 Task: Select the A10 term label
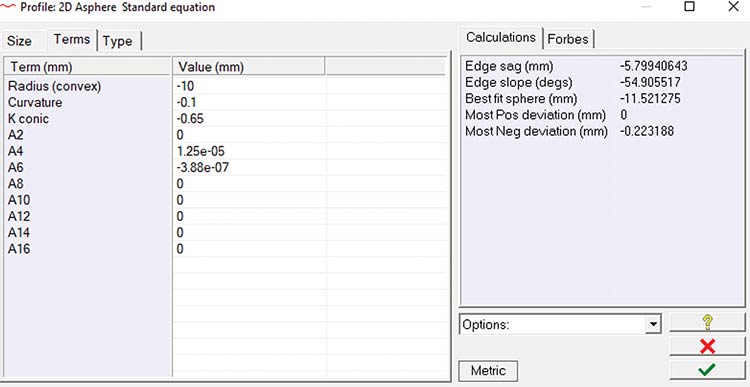(19, 200)
